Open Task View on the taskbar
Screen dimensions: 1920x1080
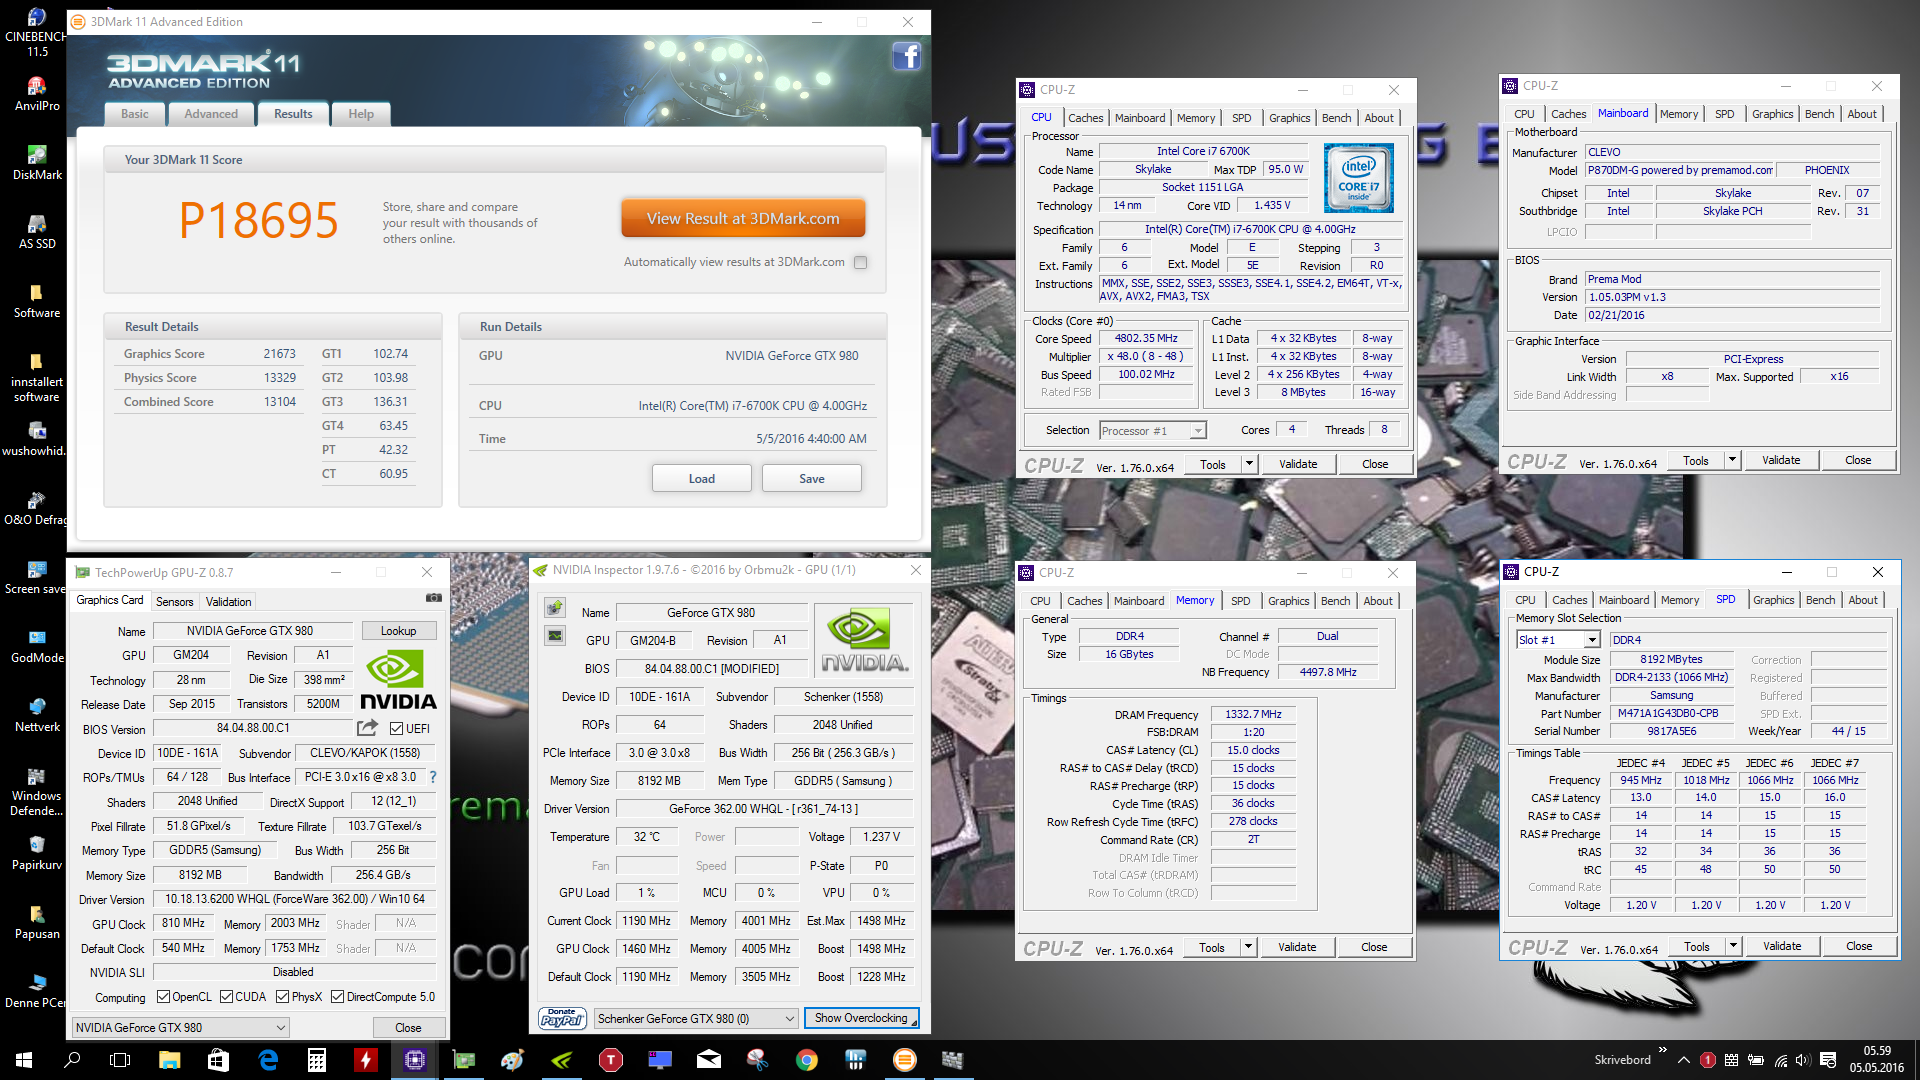tap(120, 1060)
